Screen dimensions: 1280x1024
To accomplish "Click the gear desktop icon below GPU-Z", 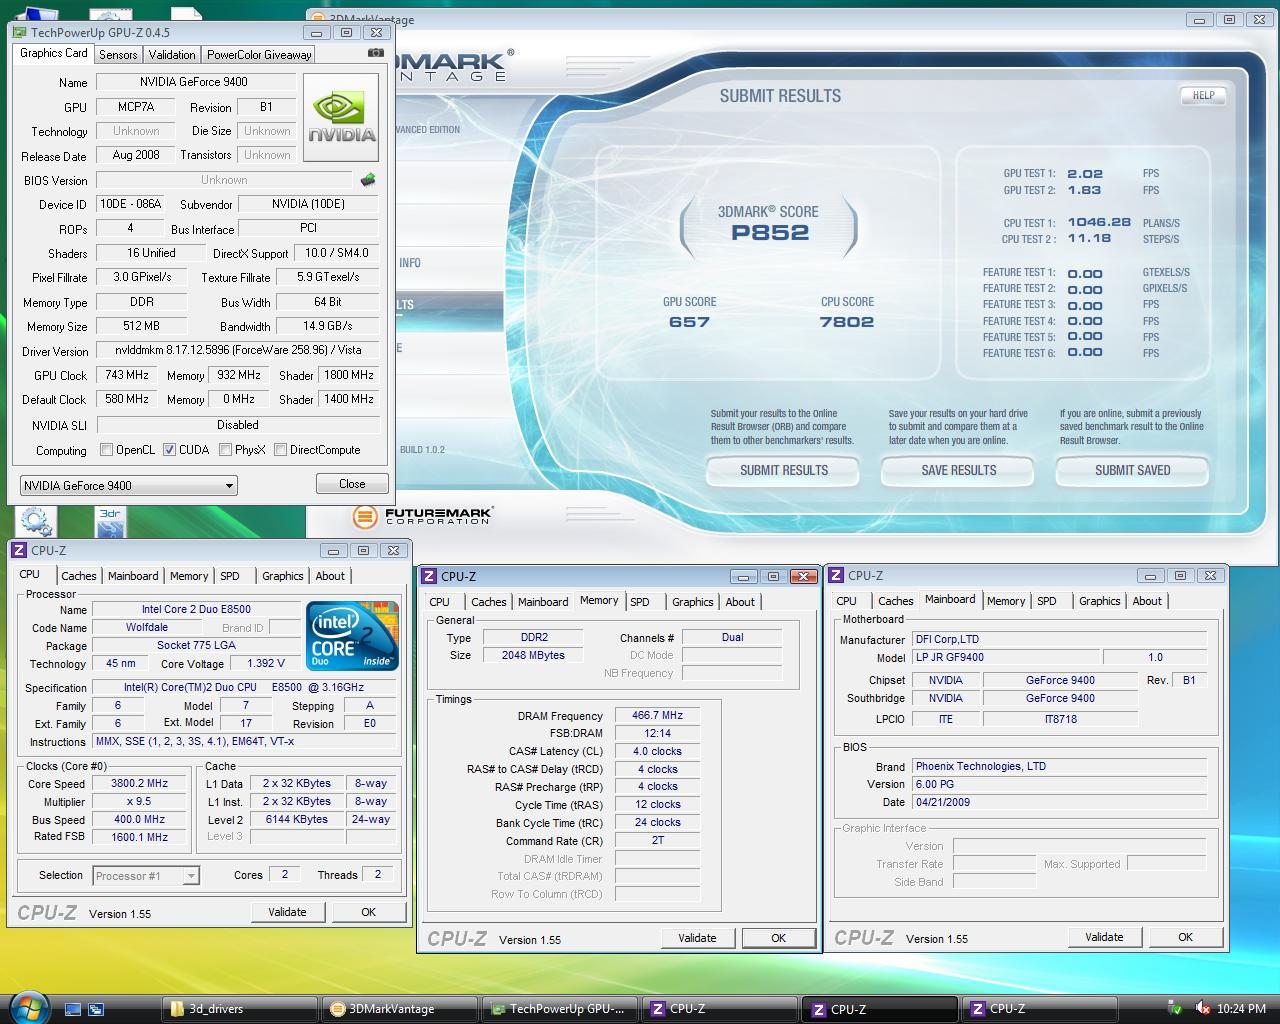I will pyautogui.click(x=36, y=521).
